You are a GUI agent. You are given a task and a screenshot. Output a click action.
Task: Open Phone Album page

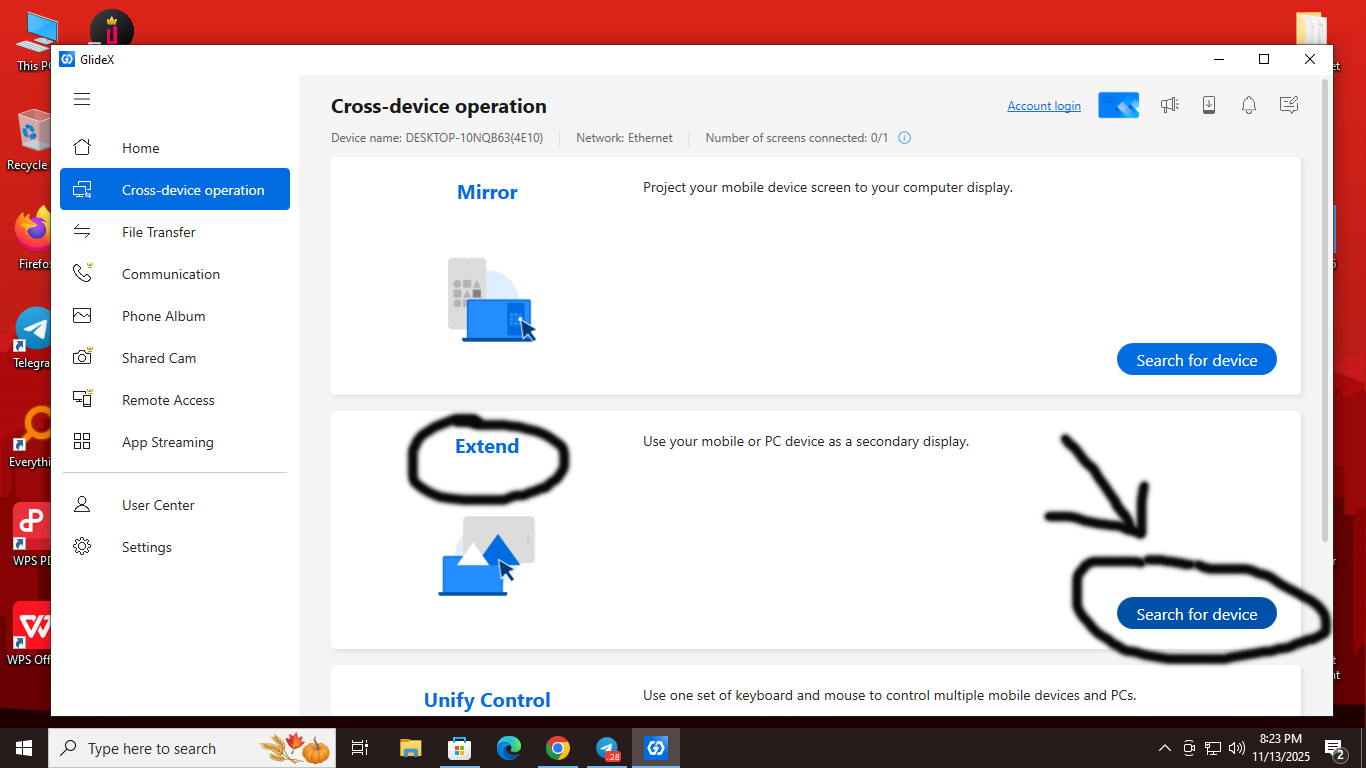[163, 316]
